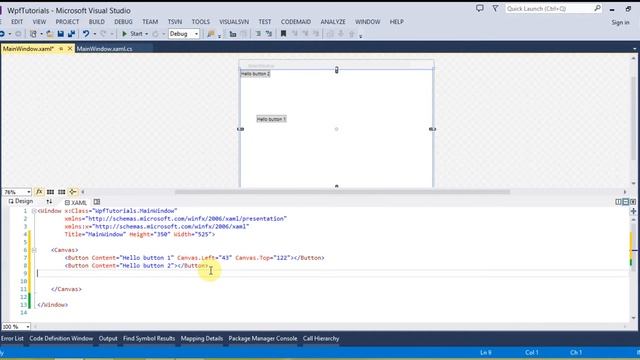
Task: Open the New Project icon dropdown arrow
Action: tap(41, 34)
